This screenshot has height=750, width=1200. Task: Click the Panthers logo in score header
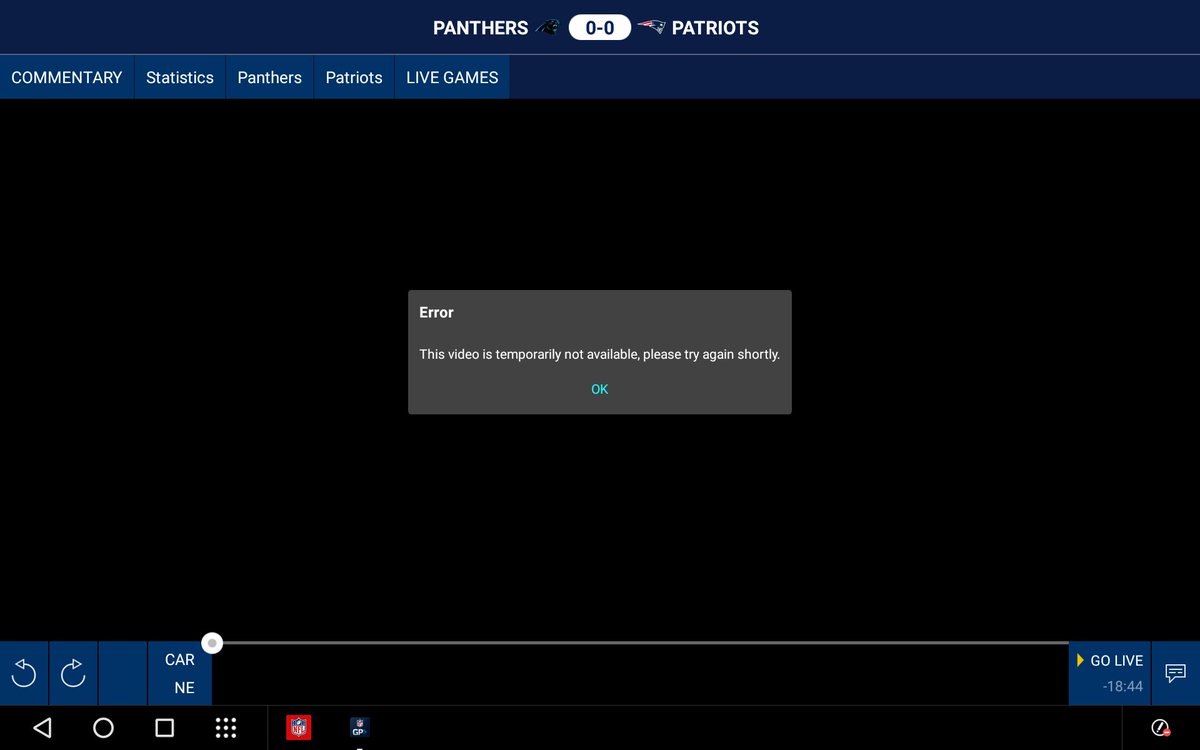[x=547, y=28]
